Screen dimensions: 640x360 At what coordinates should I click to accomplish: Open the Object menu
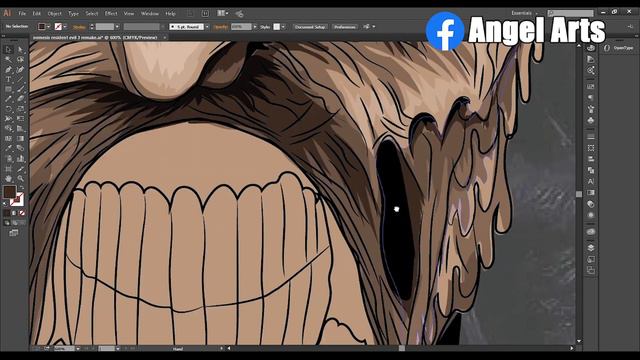(54, 13)
